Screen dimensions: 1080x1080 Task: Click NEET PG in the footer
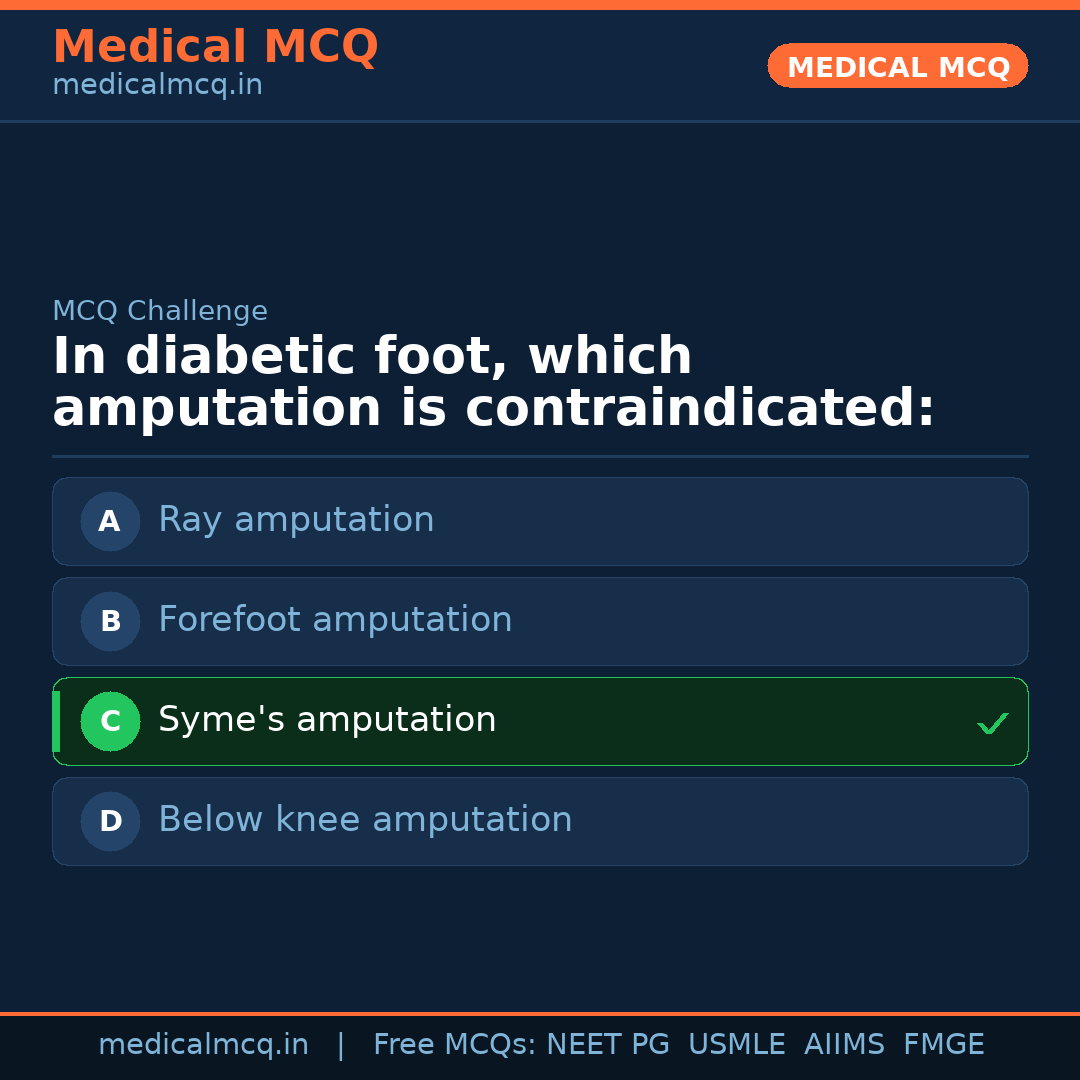click(608, 1045)
